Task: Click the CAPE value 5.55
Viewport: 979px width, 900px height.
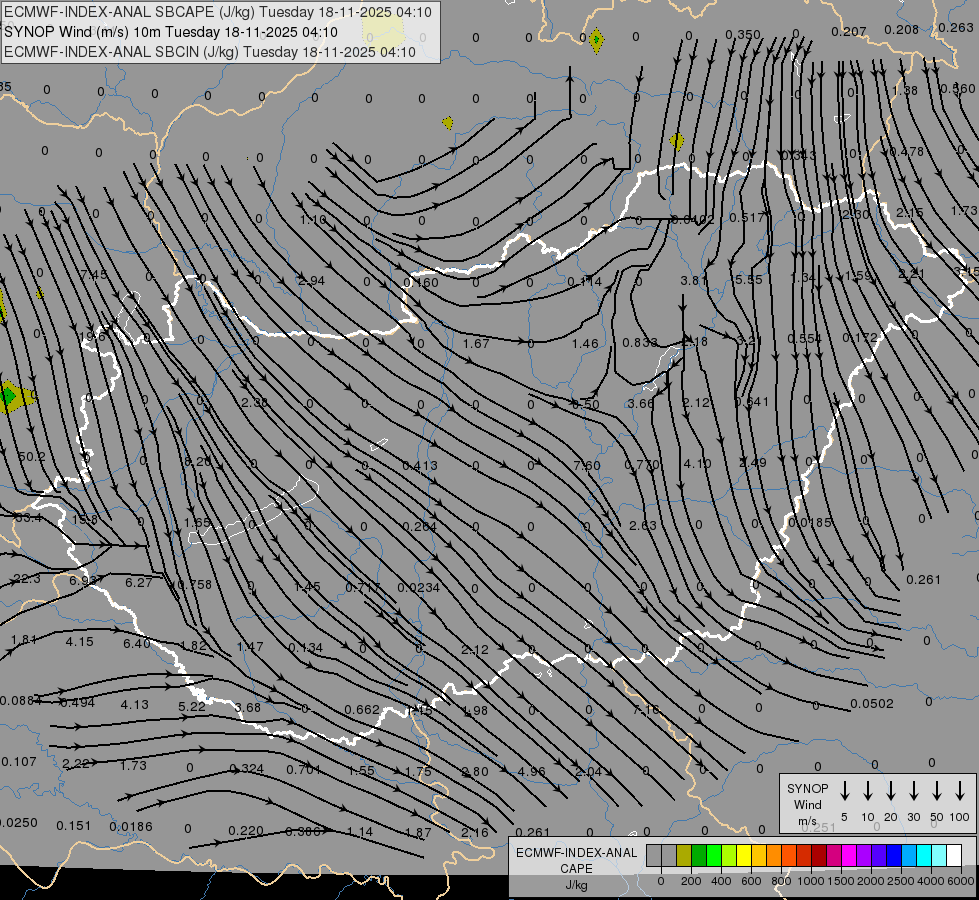Action: coord(749,279)
